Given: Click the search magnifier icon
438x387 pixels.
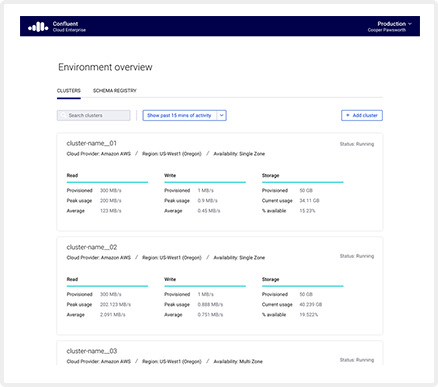Looking at the screenshot, I should pyautogui.click(x=63, y=115).
